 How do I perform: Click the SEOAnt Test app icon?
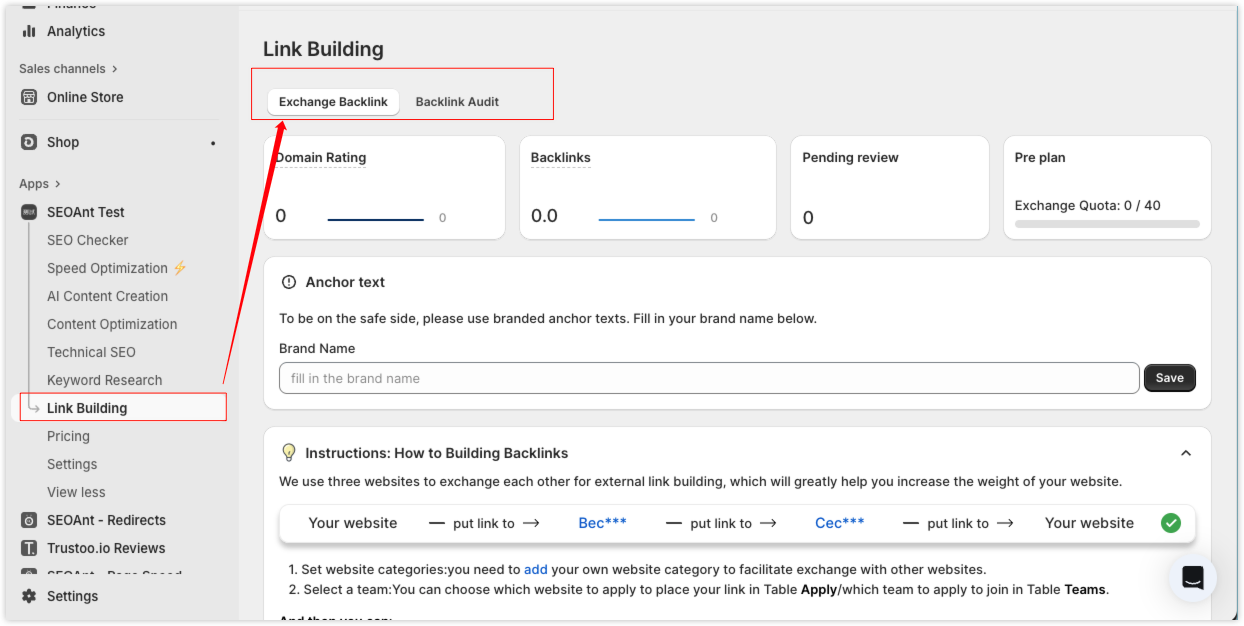coord(29,212)
